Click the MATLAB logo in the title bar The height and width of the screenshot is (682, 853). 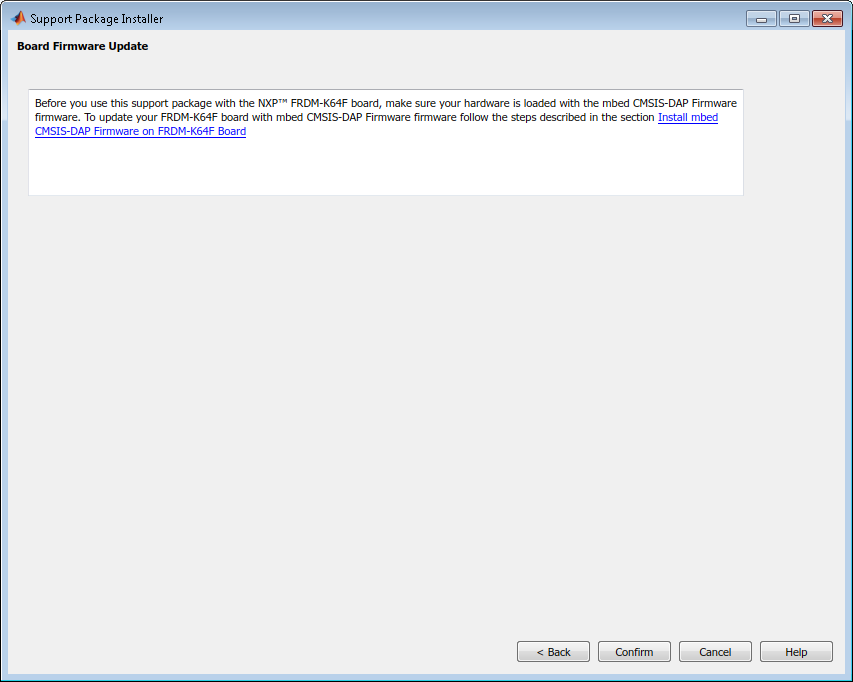coord(17,18)
